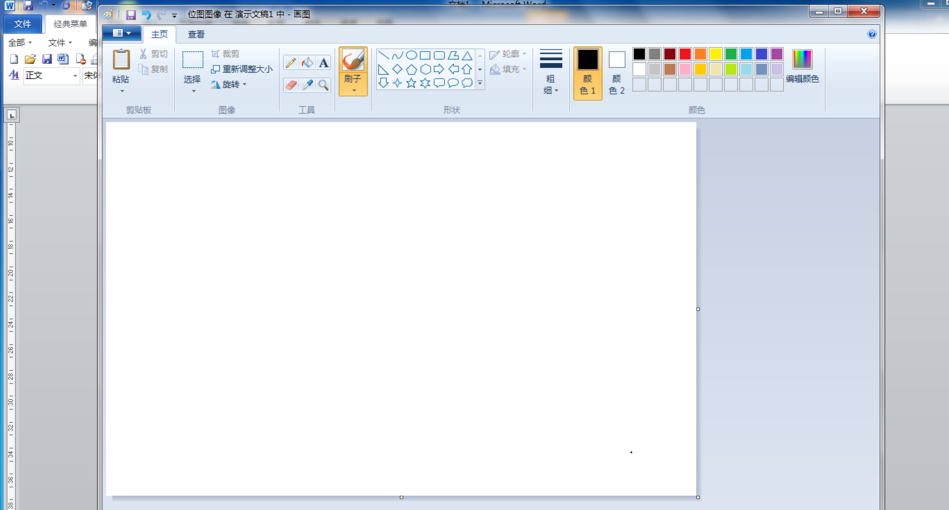Image resolution: width=949 pixels, height=510 pixels.
Task: Click the canvas bottom-right corner resize handle
Action: [x=698, y=497]
